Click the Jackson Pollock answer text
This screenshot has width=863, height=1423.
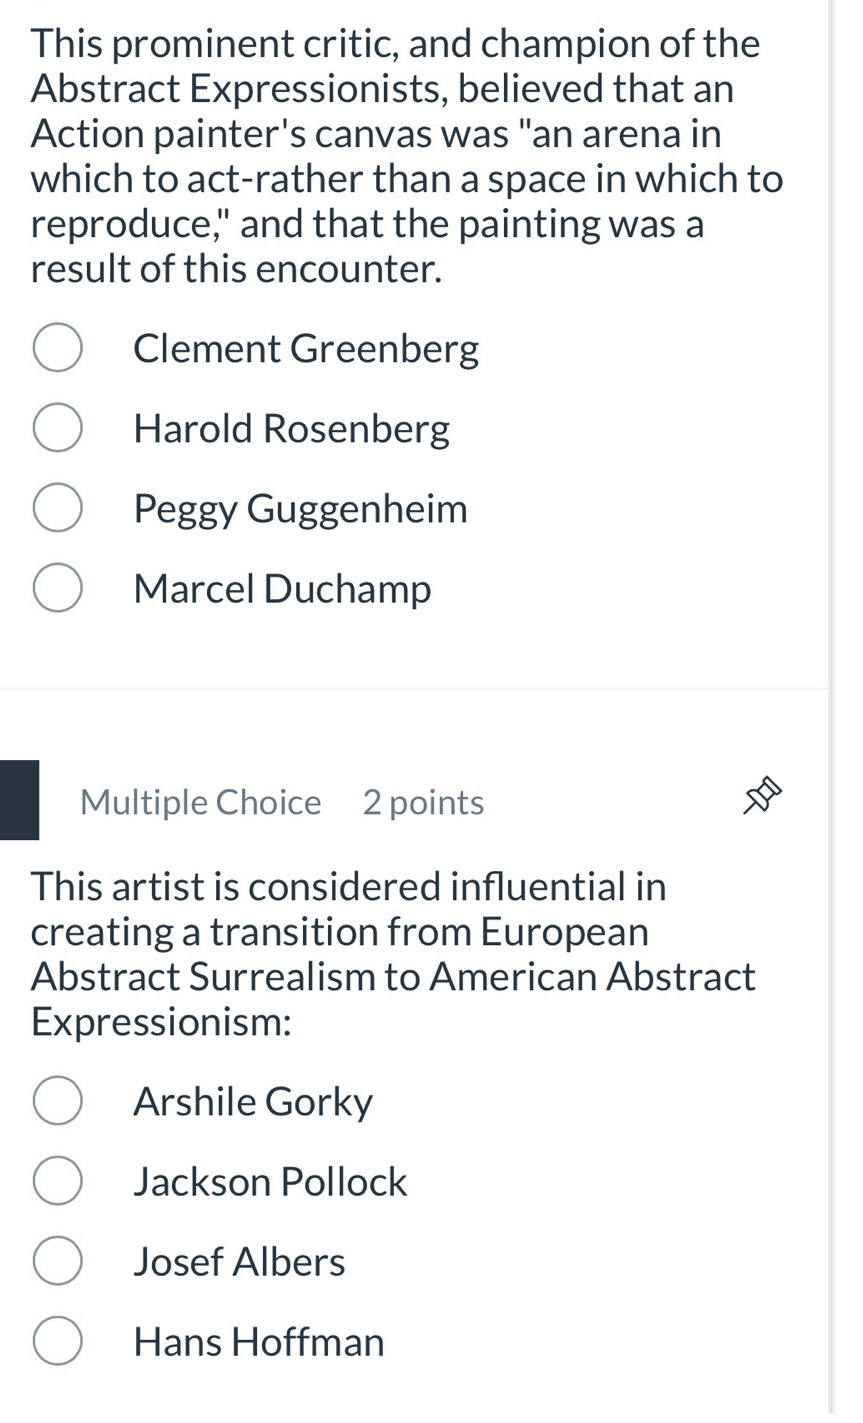click(x=270, y=1180)
